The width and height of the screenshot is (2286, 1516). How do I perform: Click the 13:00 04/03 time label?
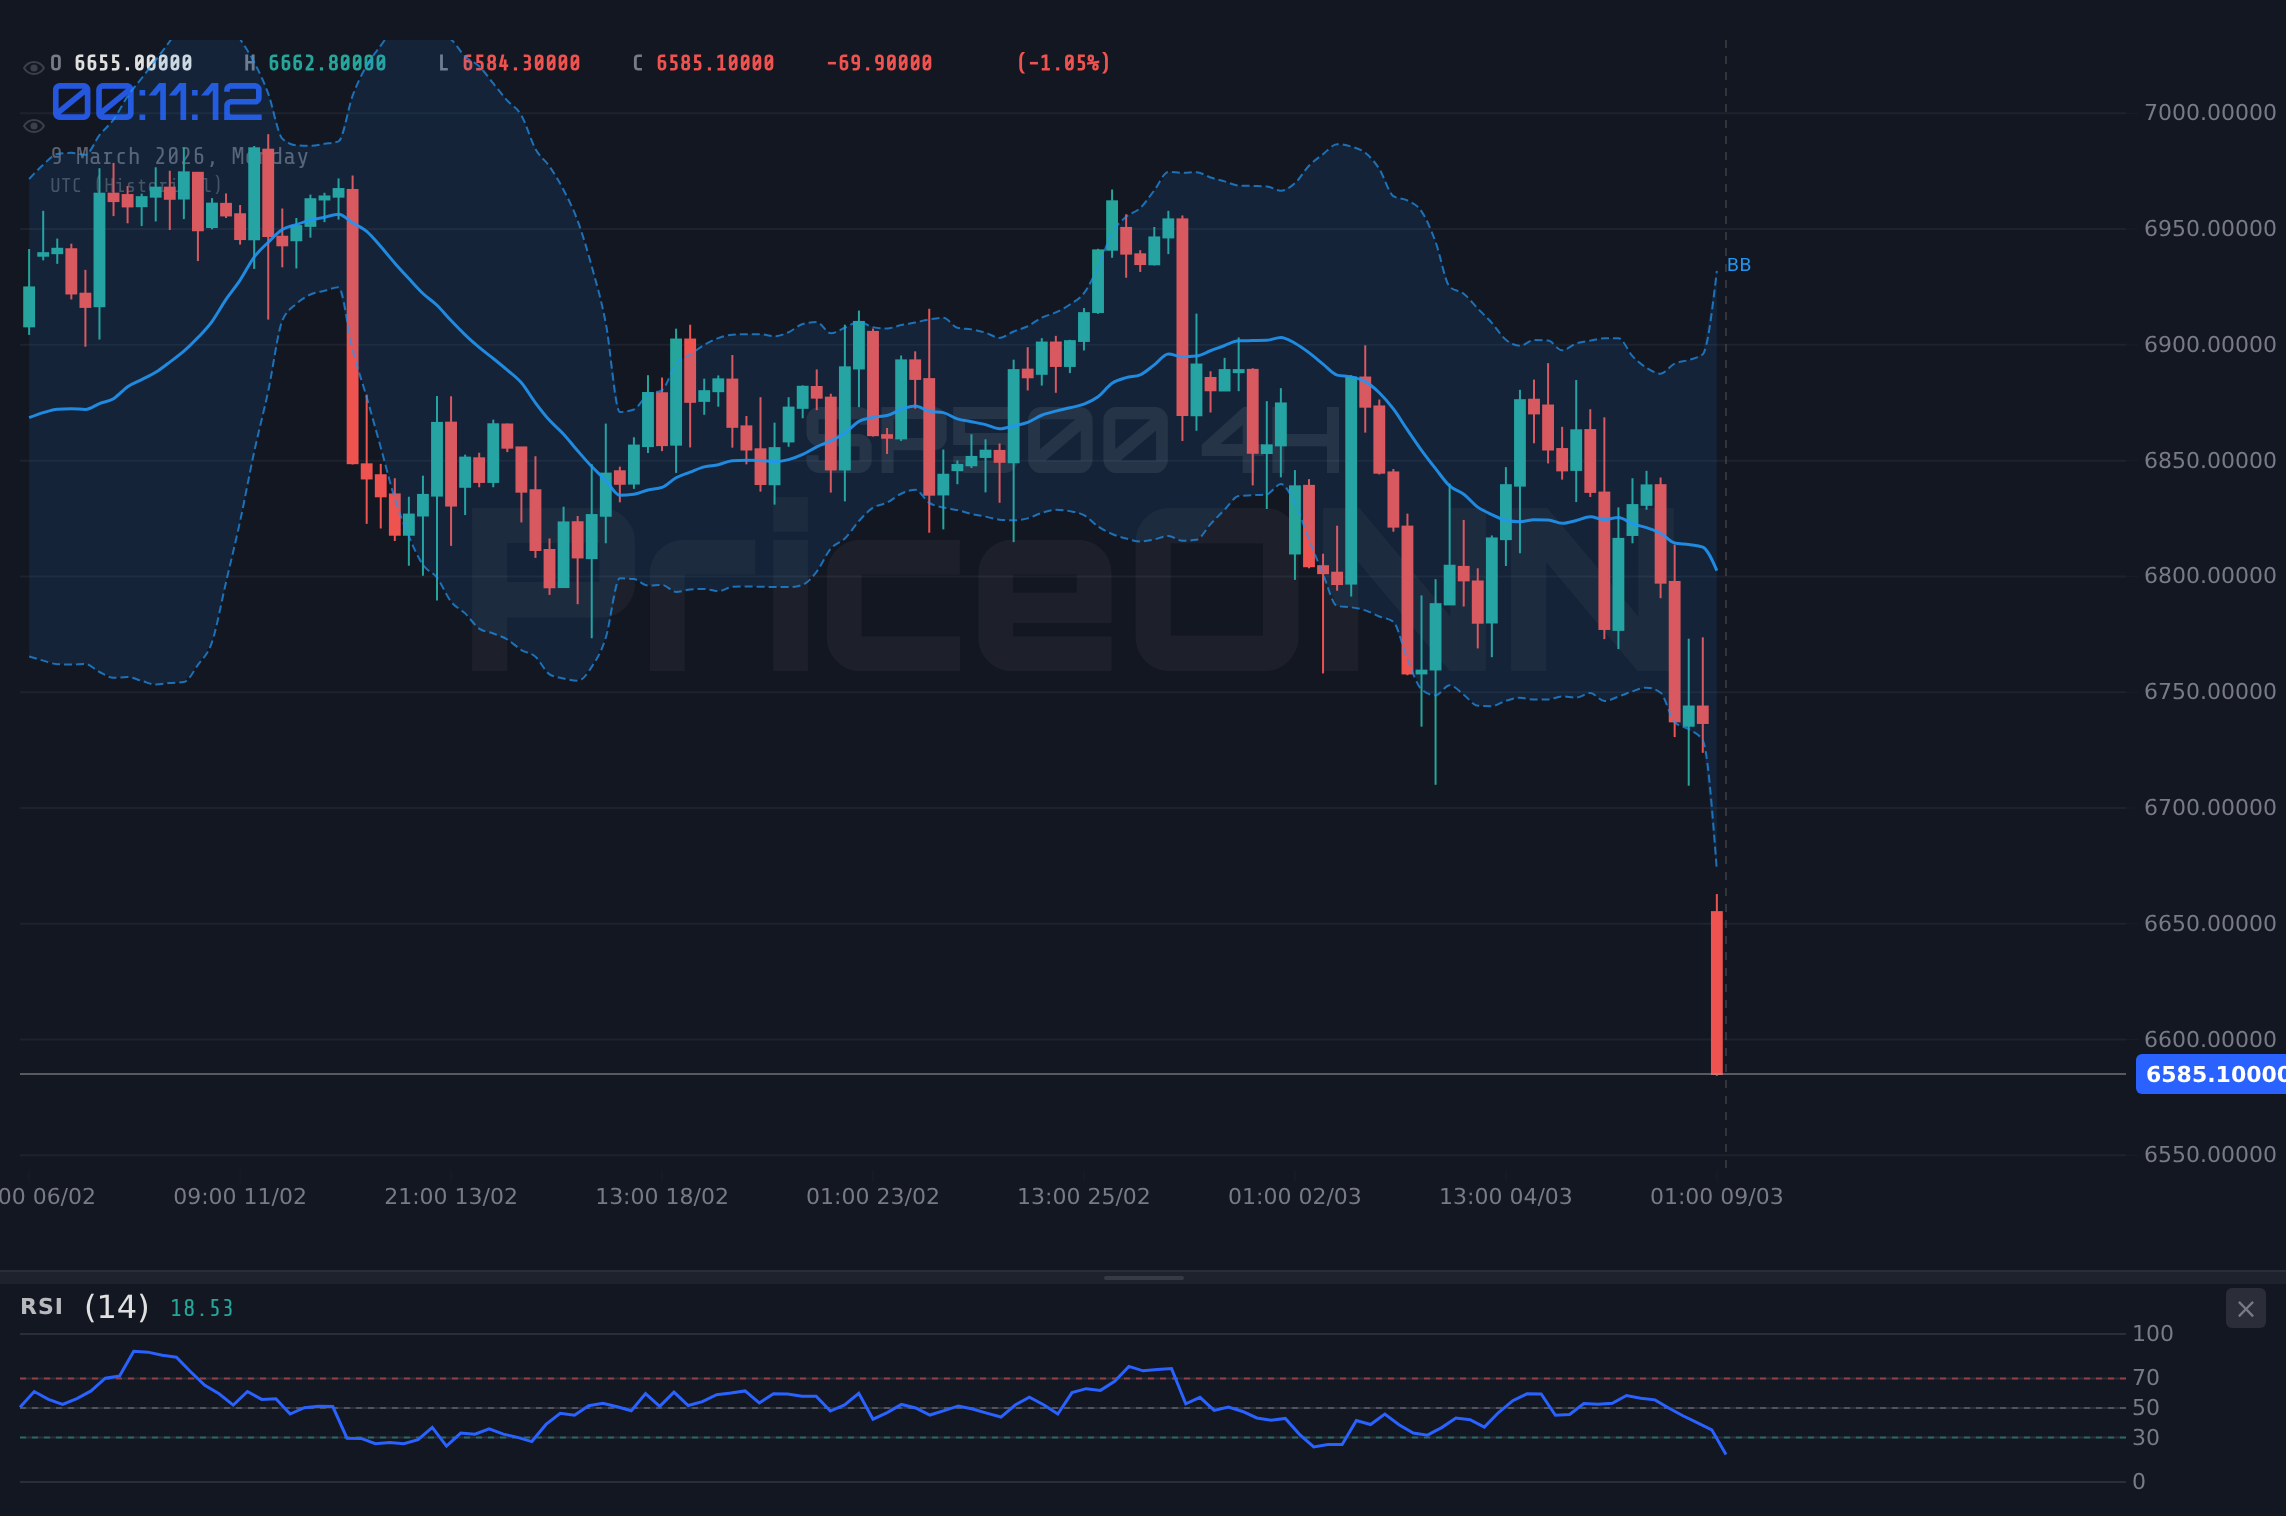pos(1506,1196)
